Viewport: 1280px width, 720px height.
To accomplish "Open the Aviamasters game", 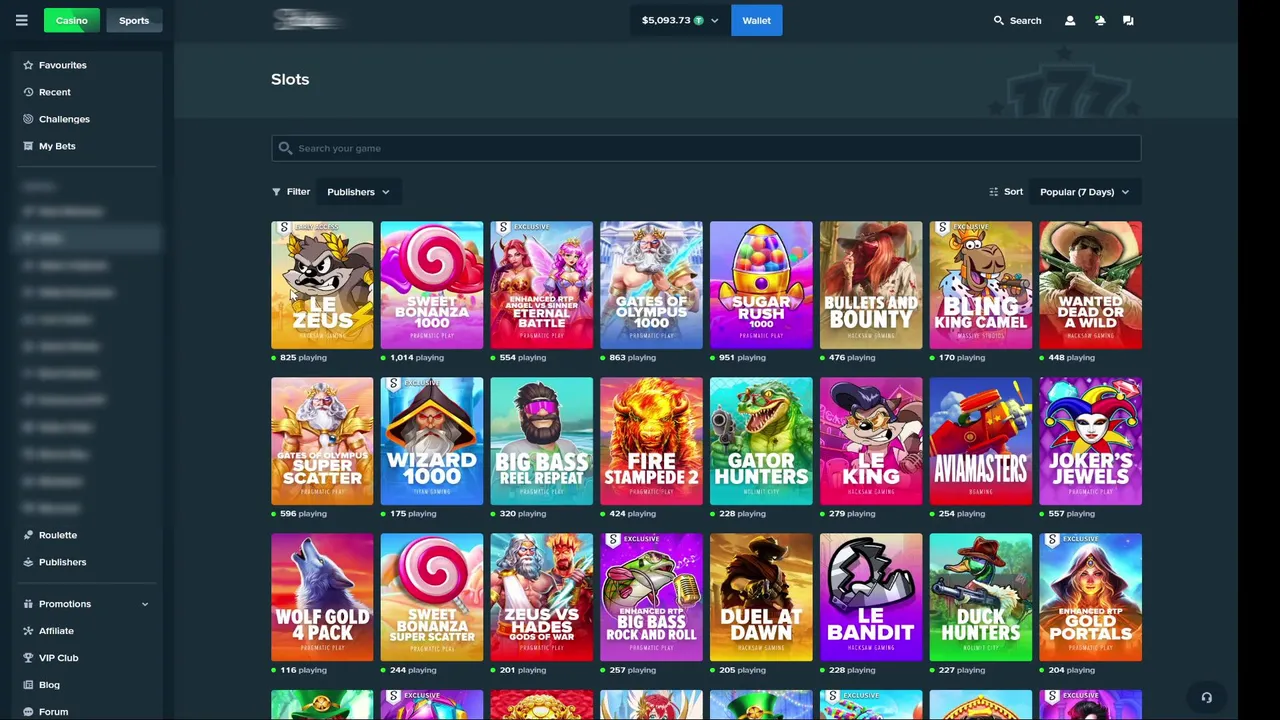I will [x=981, y=441].
